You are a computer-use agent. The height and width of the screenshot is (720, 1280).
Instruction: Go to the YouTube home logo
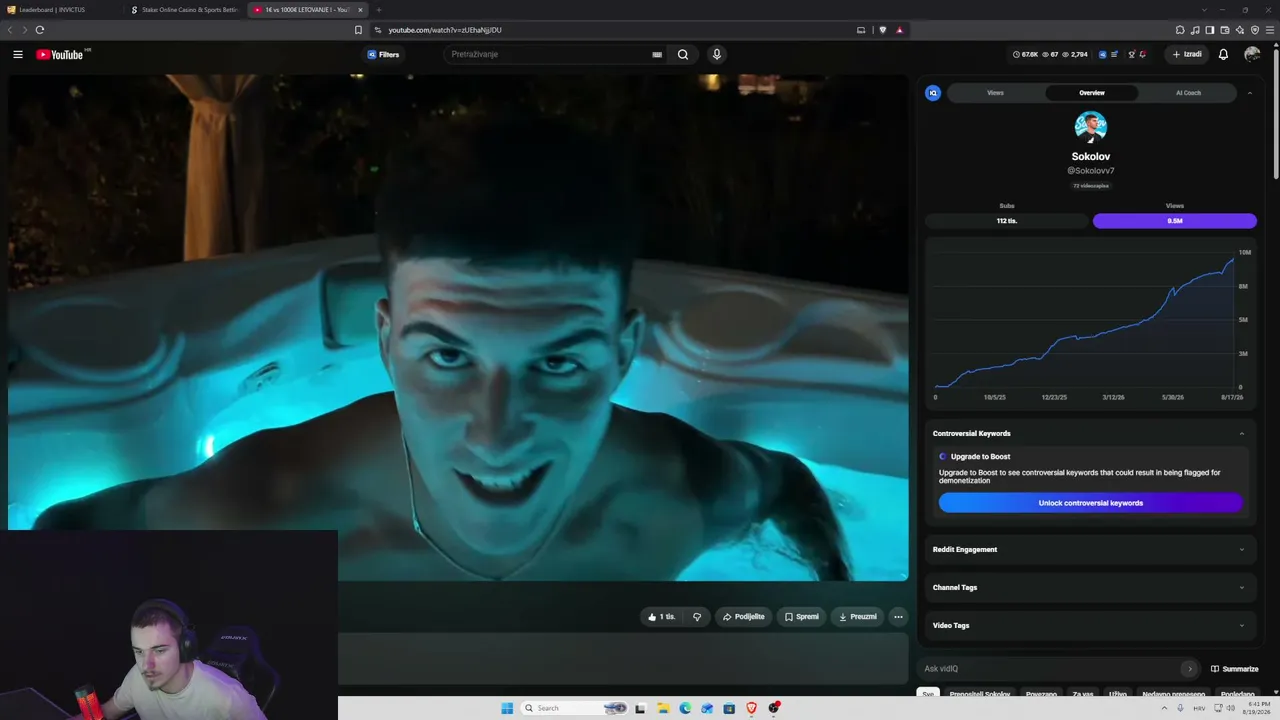[x=60, y=54]
